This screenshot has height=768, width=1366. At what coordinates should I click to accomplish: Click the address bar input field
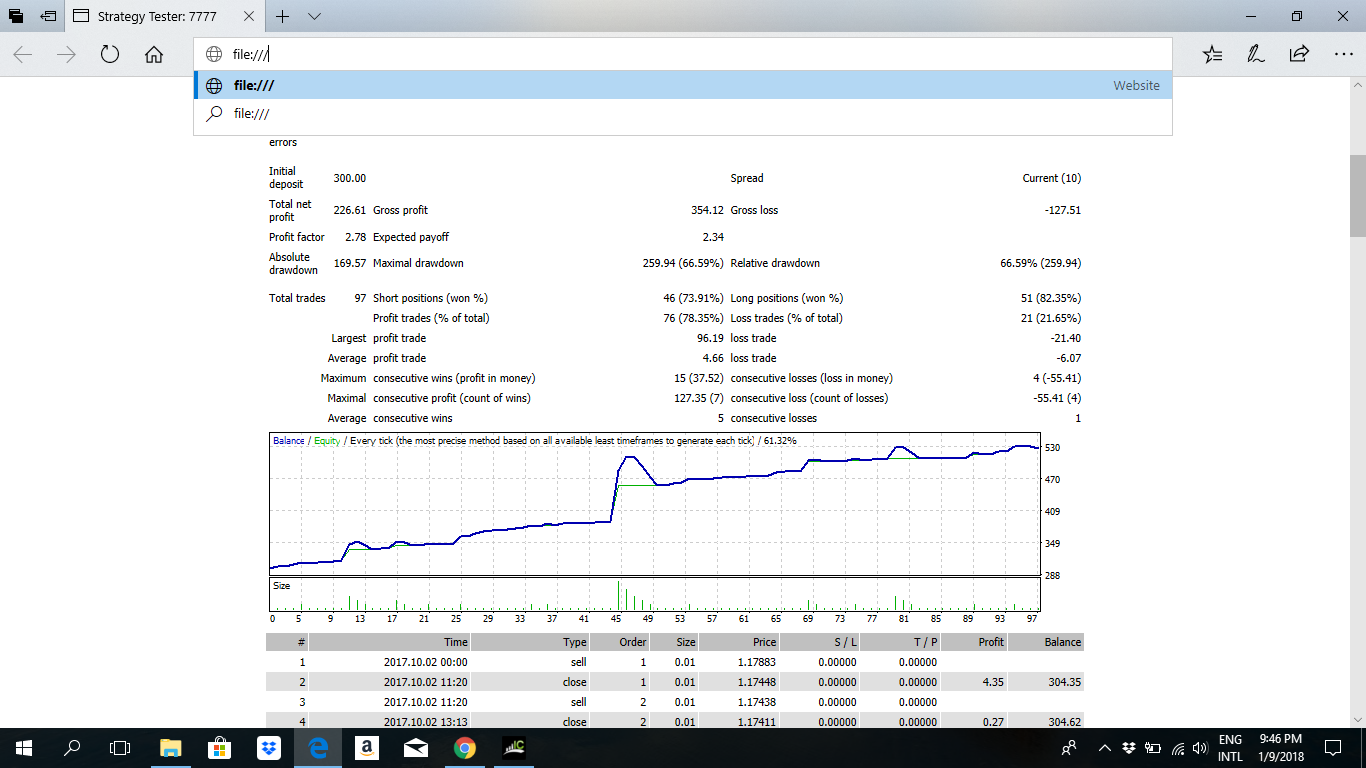(682, 55)
